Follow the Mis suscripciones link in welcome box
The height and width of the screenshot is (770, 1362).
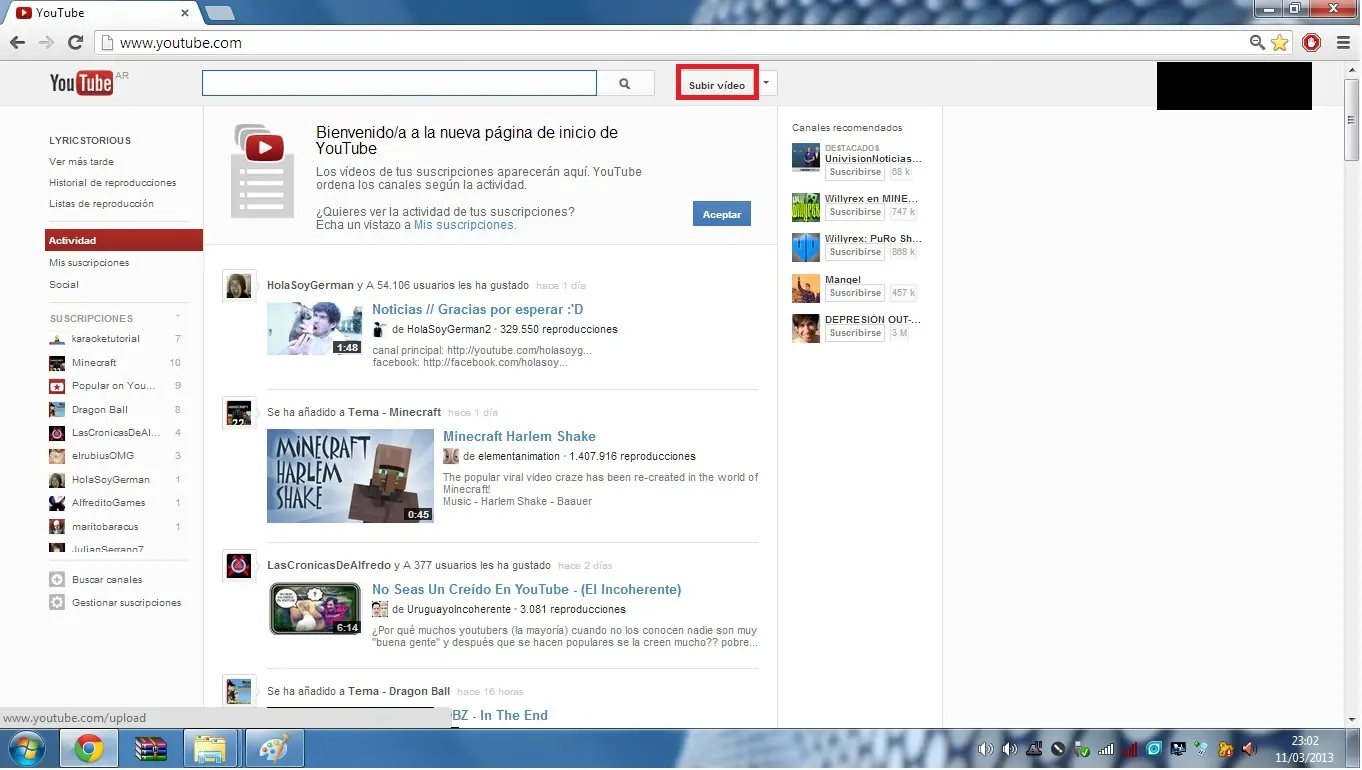(x=465, y=226)
